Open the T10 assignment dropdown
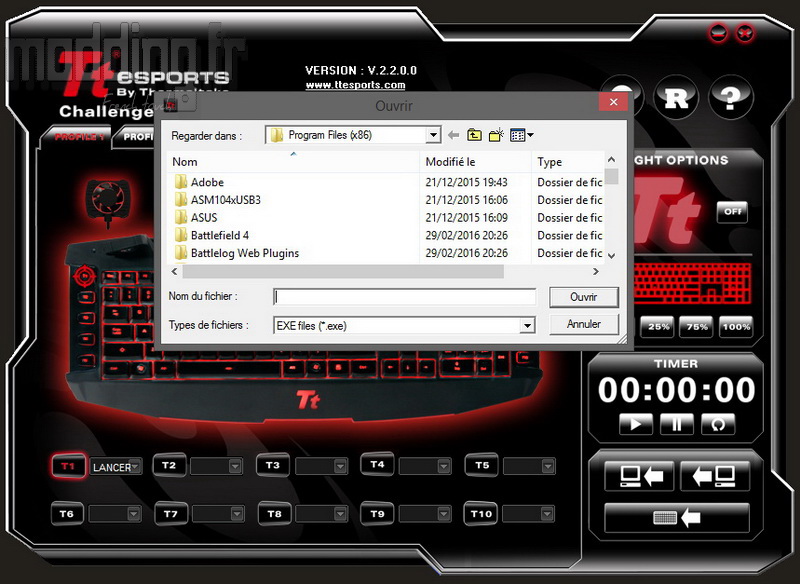 click(x=547, y=514)
